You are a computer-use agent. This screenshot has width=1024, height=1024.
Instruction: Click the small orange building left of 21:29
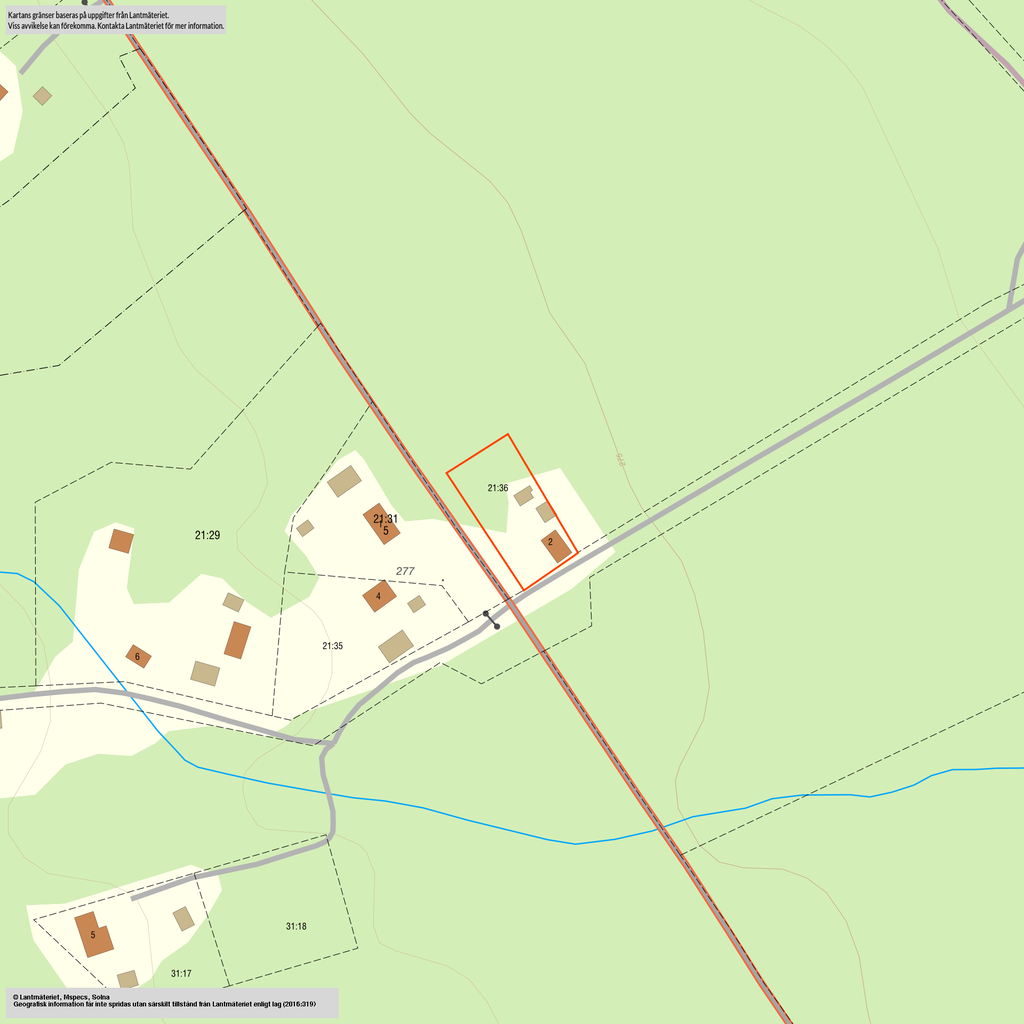click(121, 541)
